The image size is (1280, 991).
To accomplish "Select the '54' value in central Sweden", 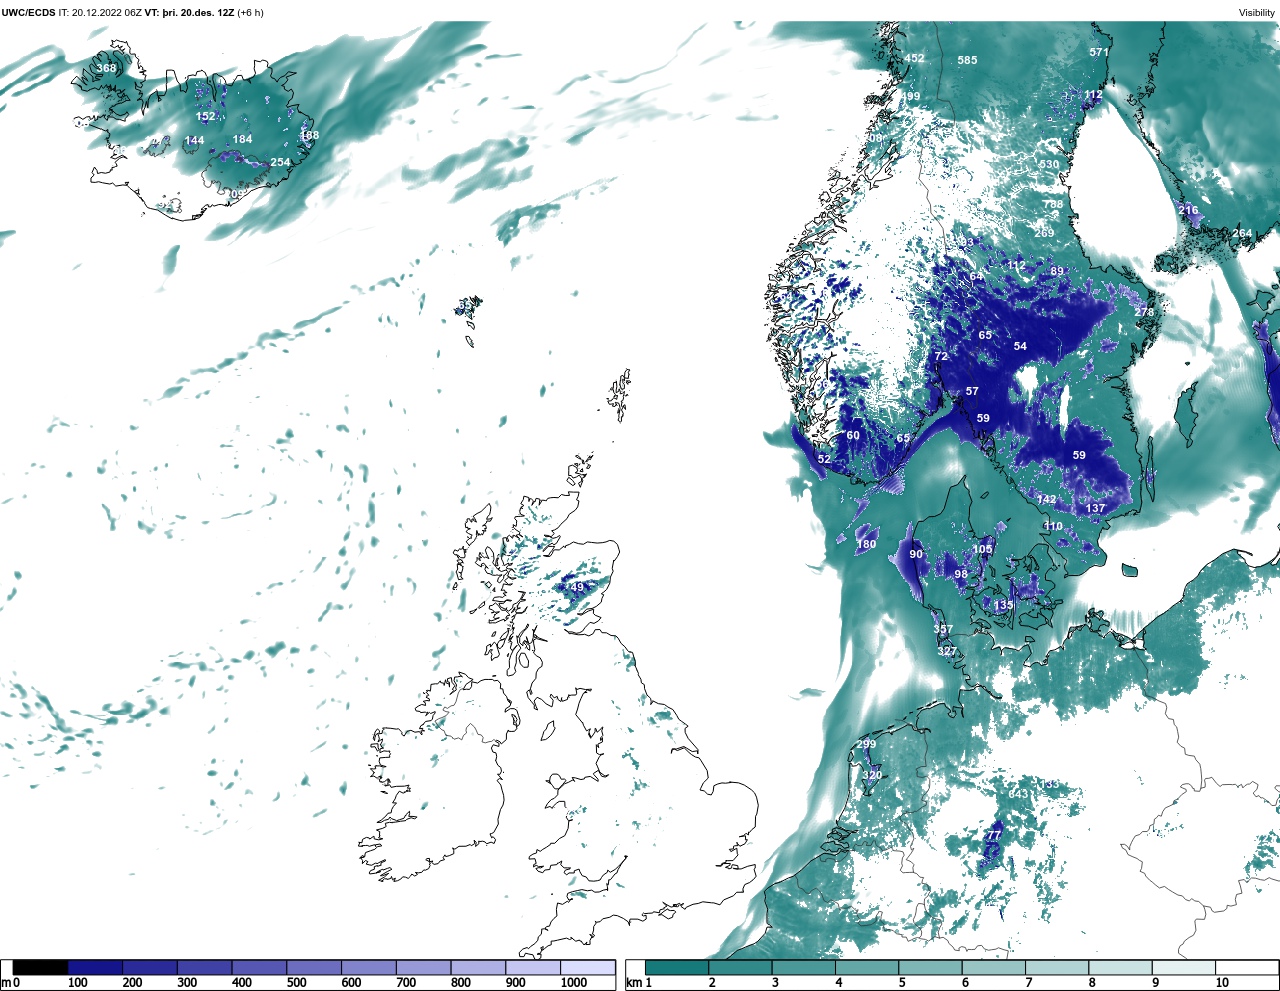I will tap(1020, 347).
